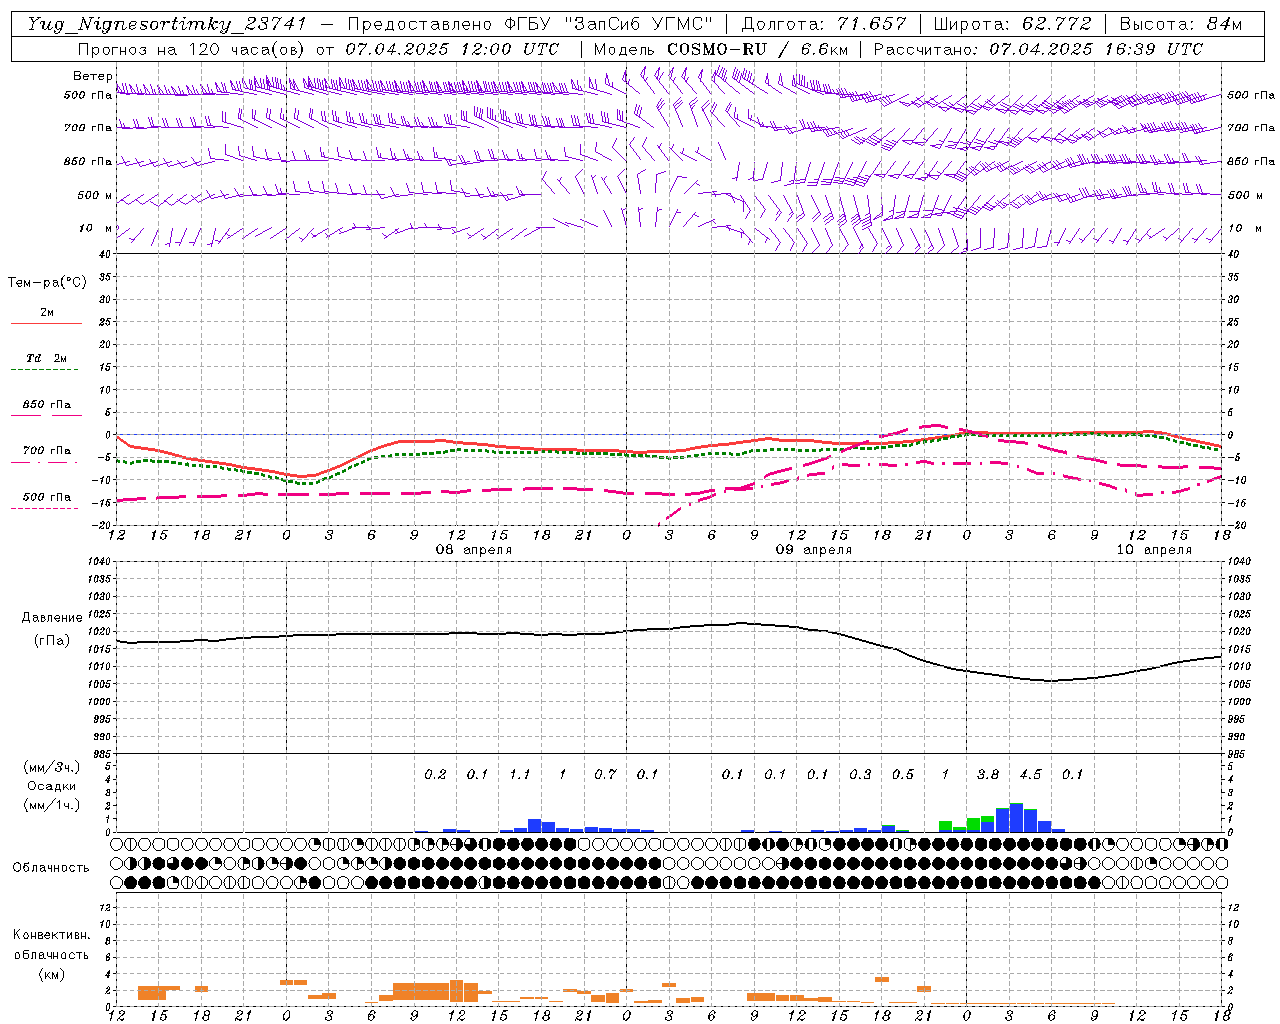Click the 3.8 three-hour precipitation value
The height and width of the screenshot is (1024, 1280).
click(988, 774)
